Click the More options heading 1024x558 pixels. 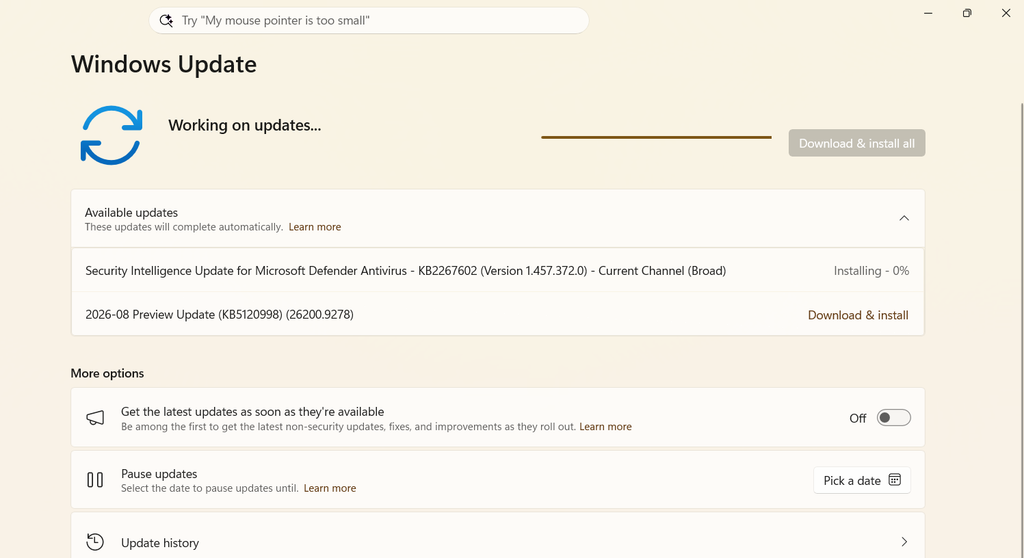click(107, 373)
